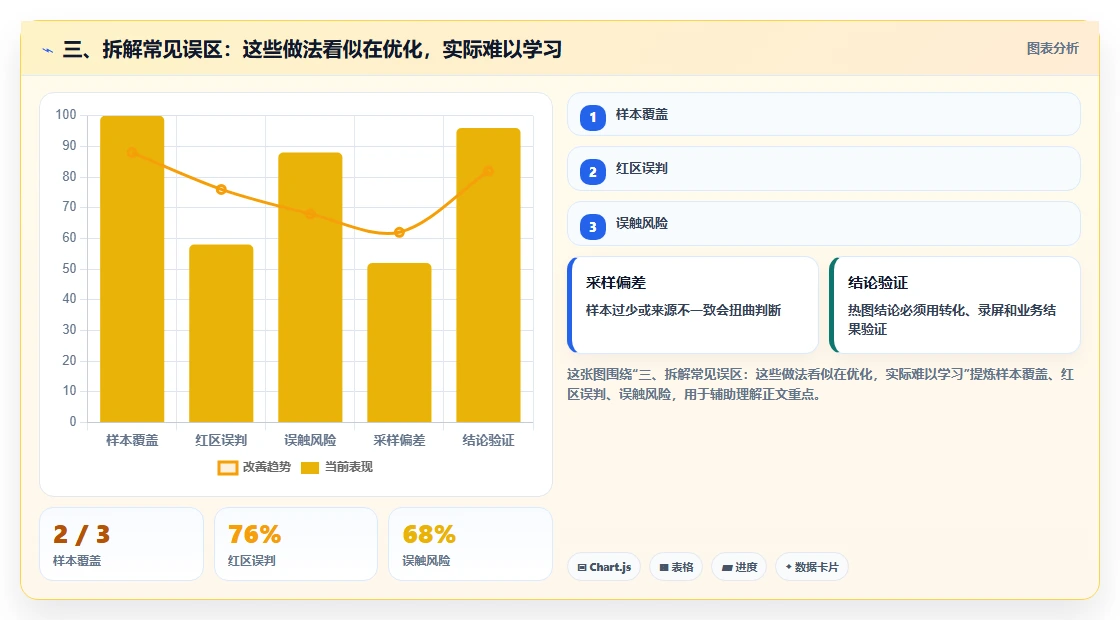1120x620 pixels.
Task: Click the 结论验证 bar in the chart
Action: [x=489, y=275]
